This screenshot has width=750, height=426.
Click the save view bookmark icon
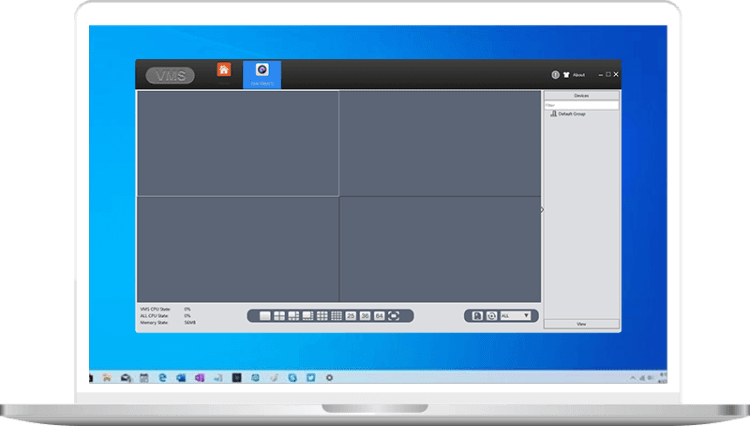(x=477, y=316)
